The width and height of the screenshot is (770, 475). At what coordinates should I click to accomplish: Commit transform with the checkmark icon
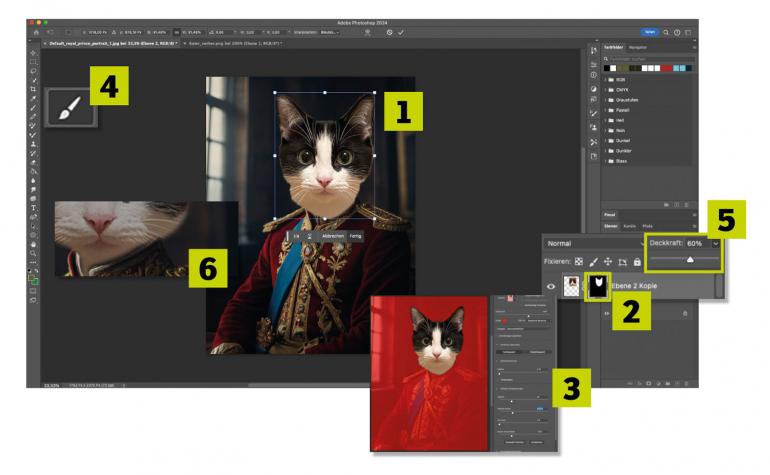coord(402,32)
